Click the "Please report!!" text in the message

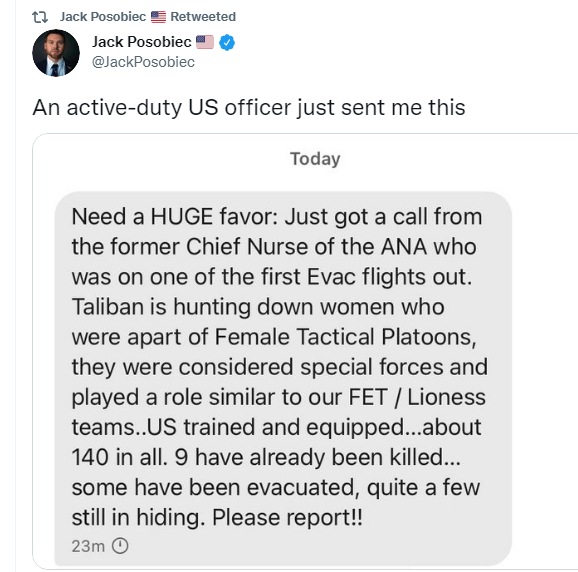point(287,517)
